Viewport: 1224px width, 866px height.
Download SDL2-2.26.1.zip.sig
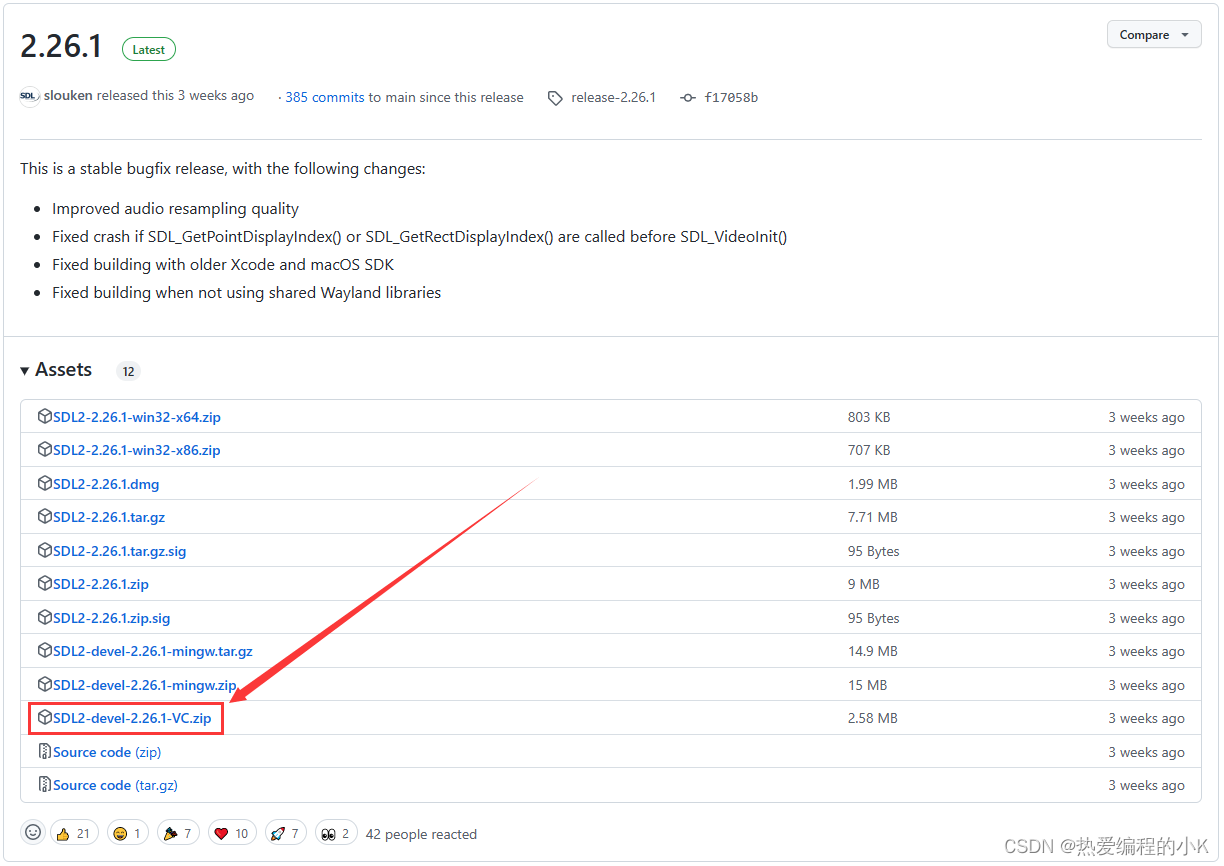pyautogui.click(x=112, y=618)
